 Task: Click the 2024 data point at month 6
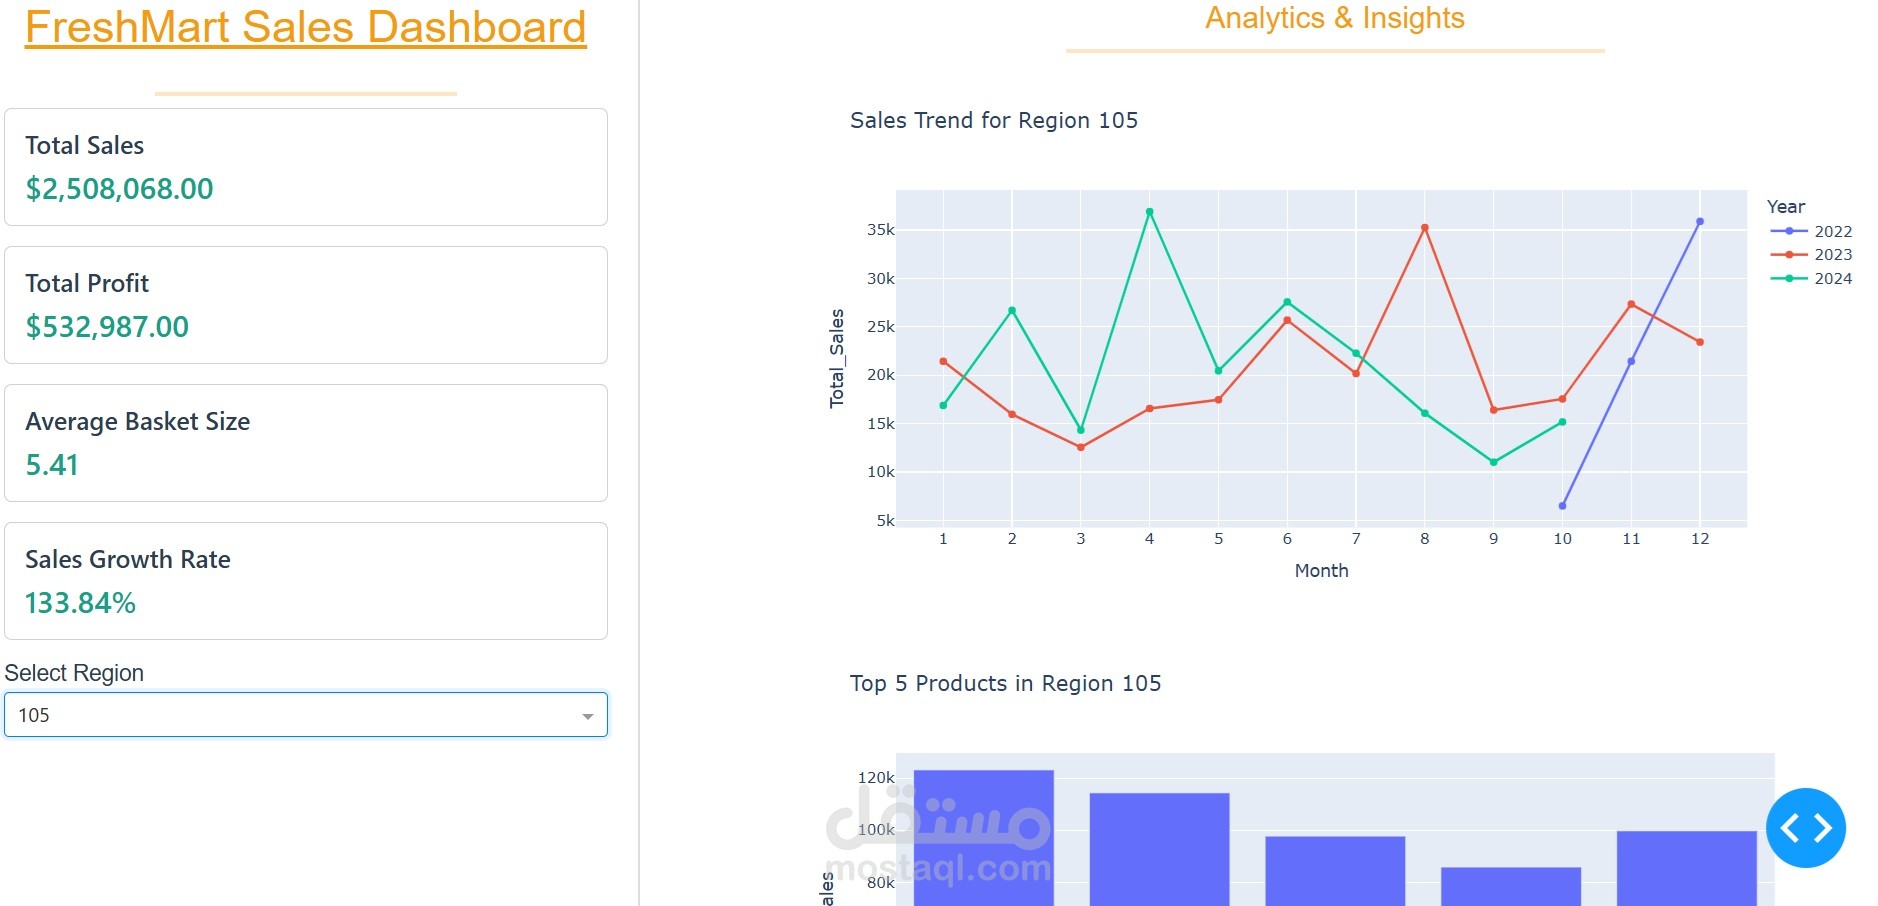(1287, 302)
